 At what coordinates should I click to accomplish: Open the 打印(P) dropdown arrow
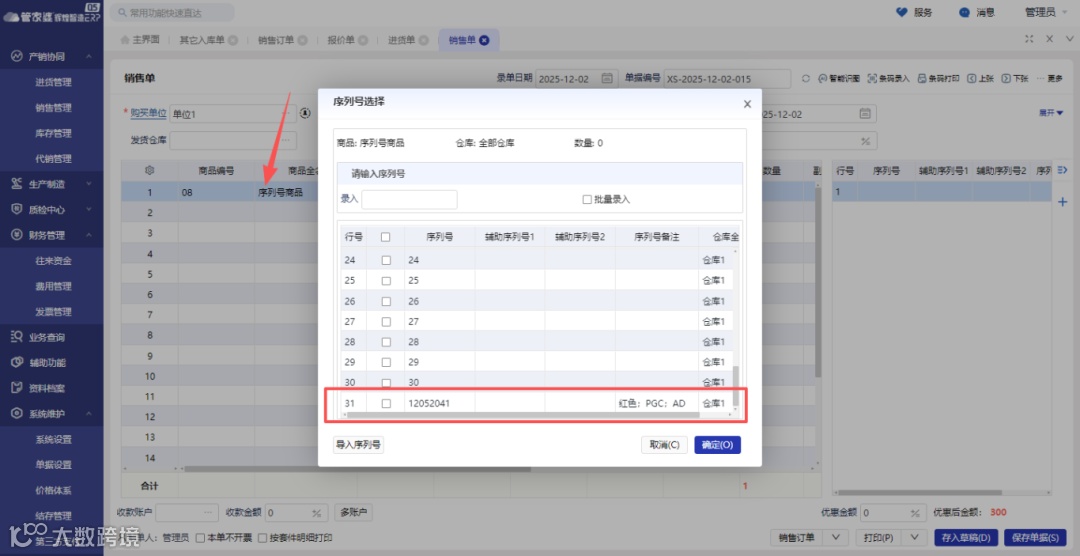(914, 537)
